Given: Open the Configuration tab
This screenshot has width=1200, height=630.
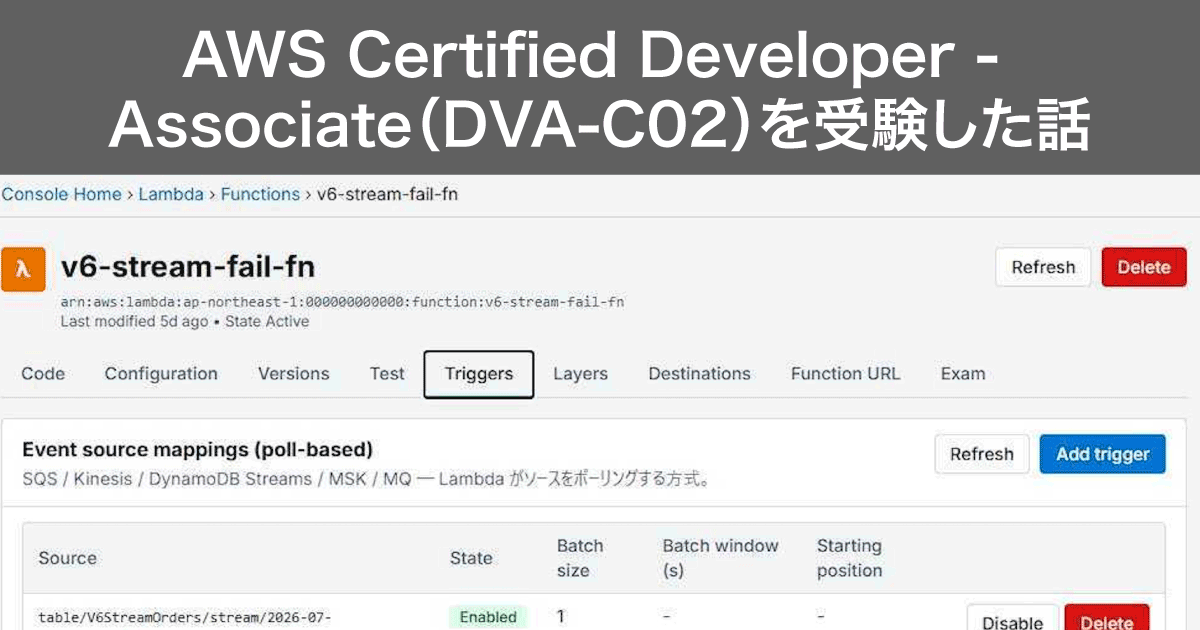Looking at the screenshot, I should [x=161, y=374].
